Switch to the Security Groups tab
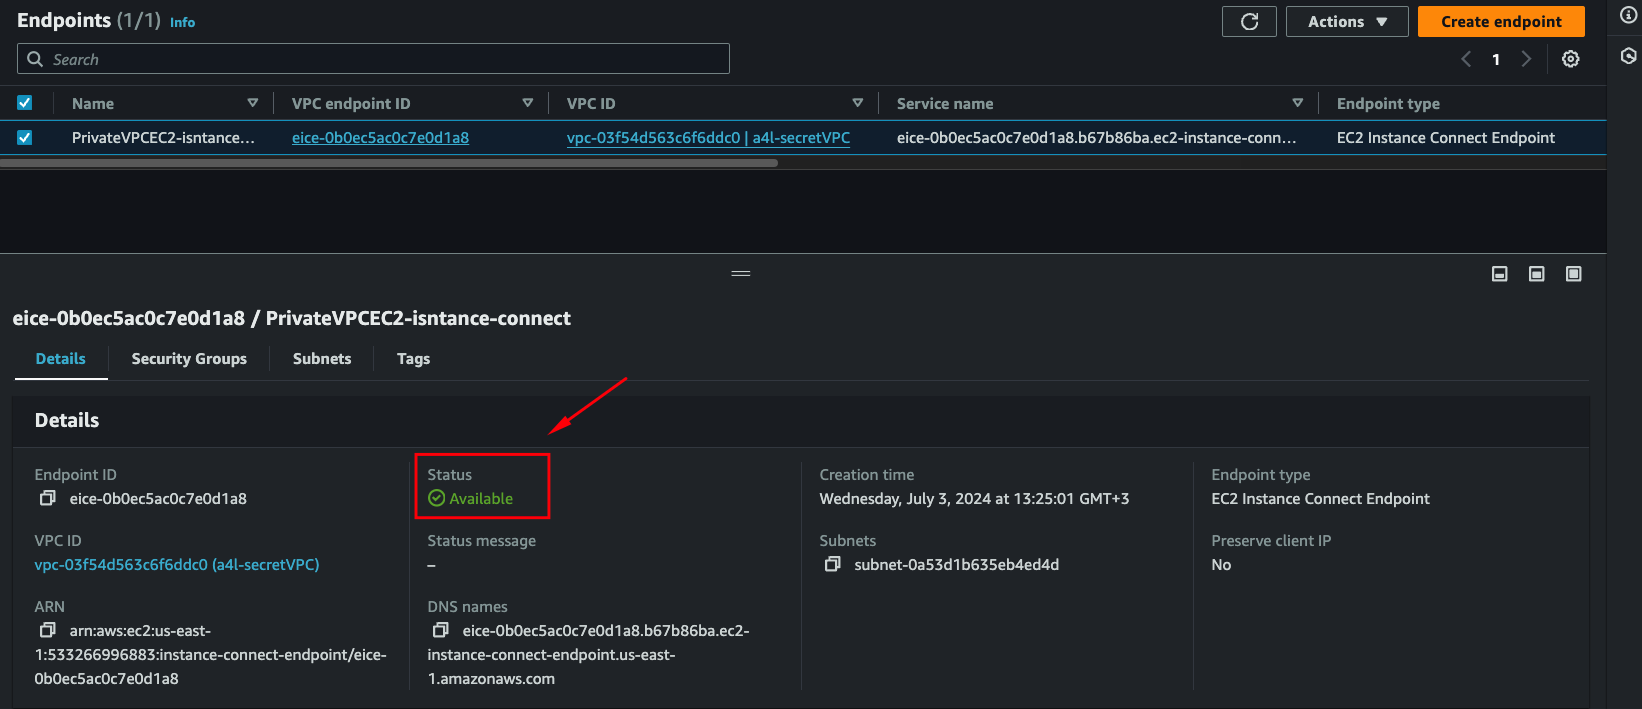Viewport: 1642px width, 709px height. pos(189,359)
